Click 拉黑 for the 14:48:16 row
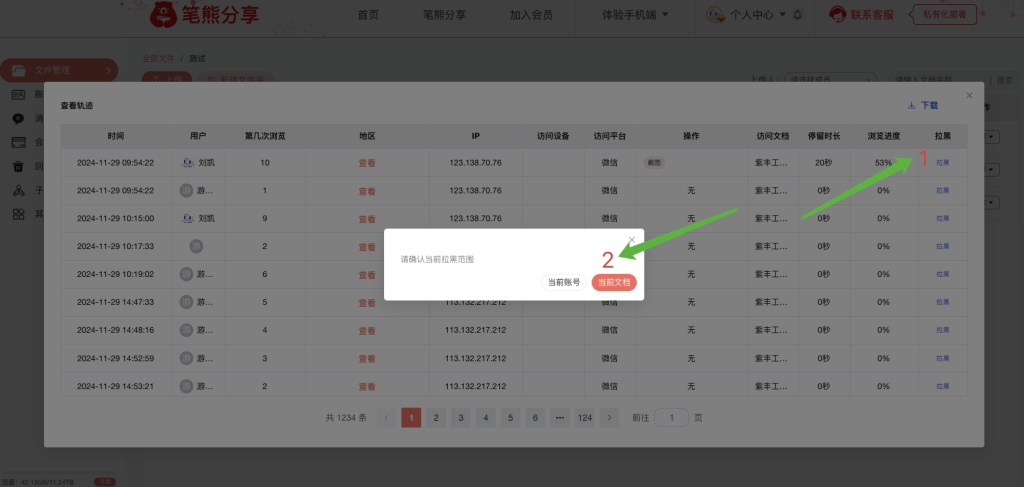 942,330
